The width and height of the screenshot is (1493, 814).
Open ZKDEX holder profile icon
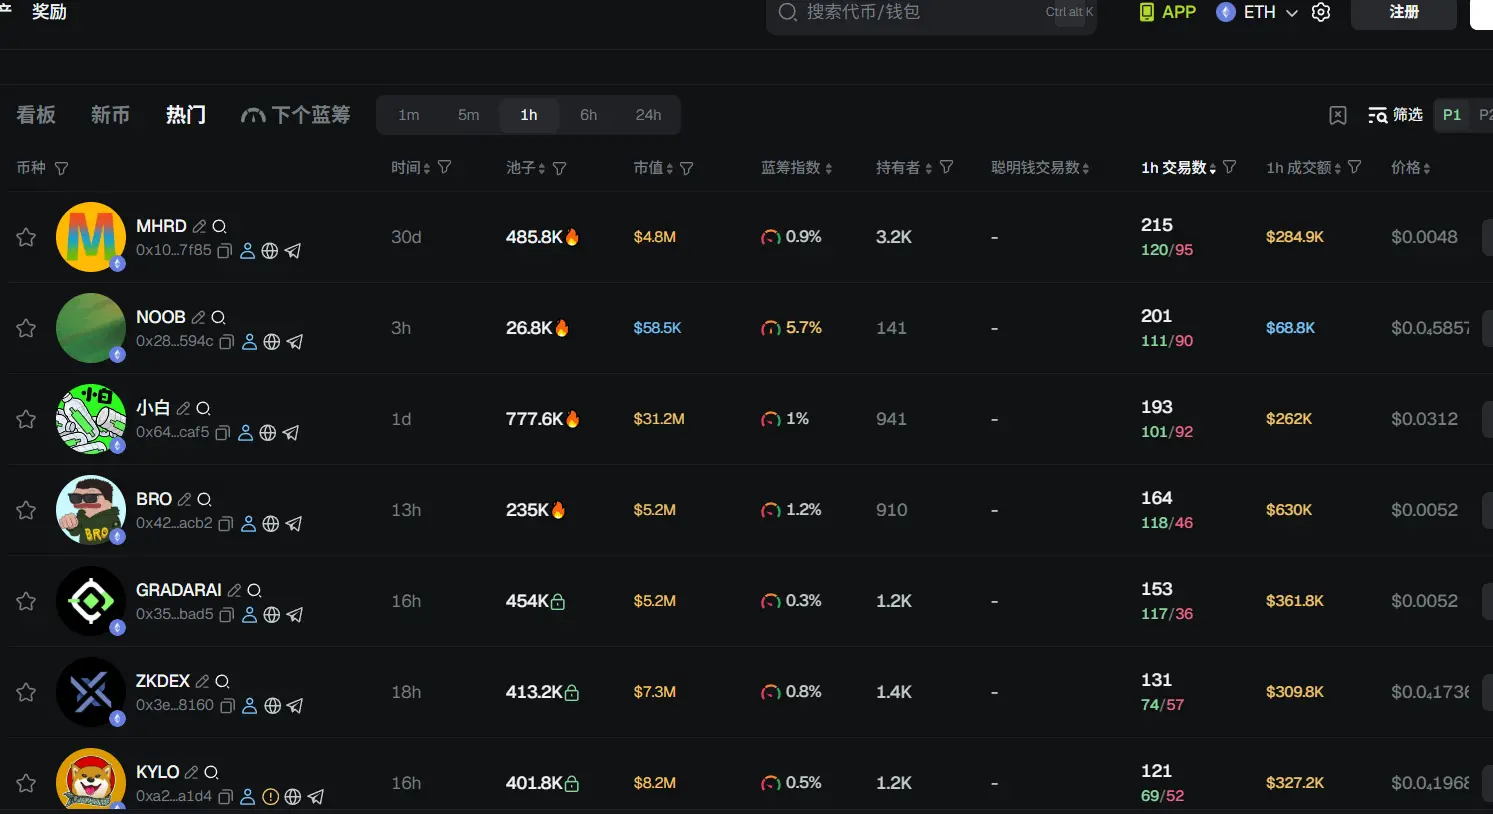pyautogui.click(x=250, y=706)
